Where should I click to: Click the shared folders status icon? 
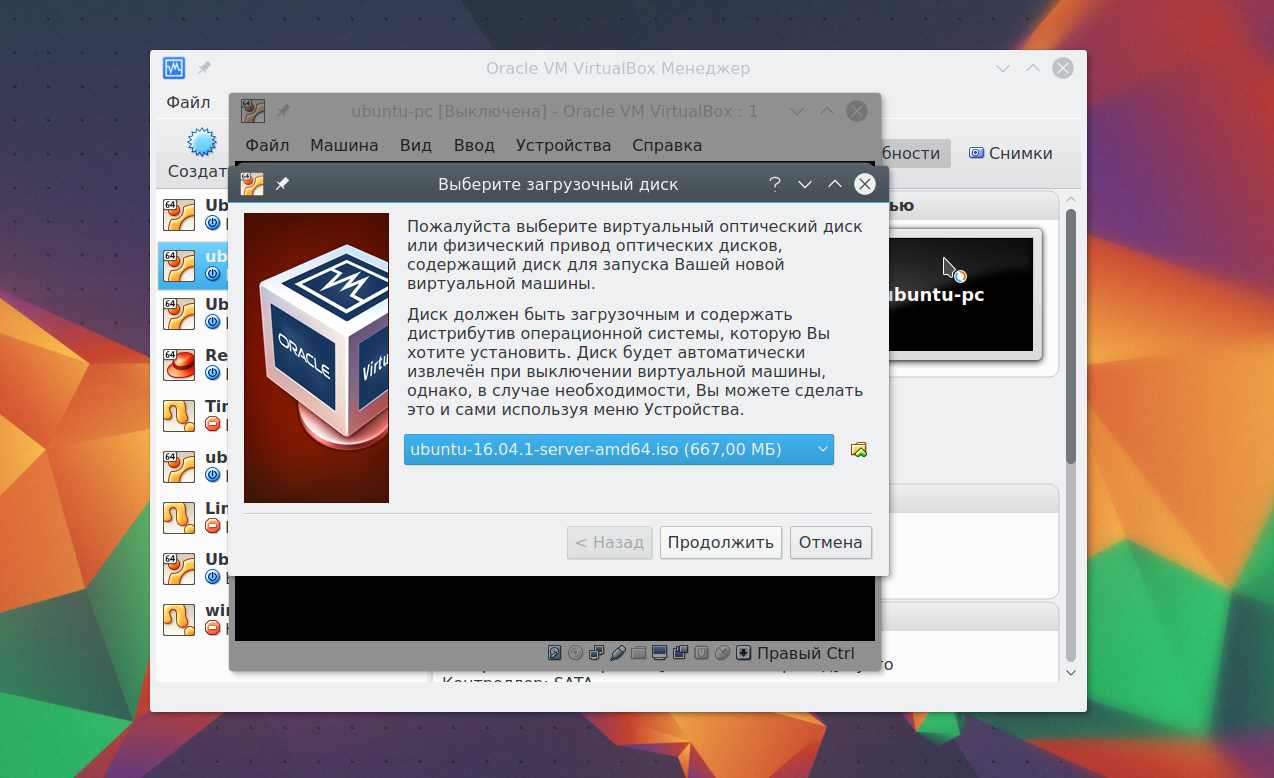pyautogui.click(x=637, y=652)
